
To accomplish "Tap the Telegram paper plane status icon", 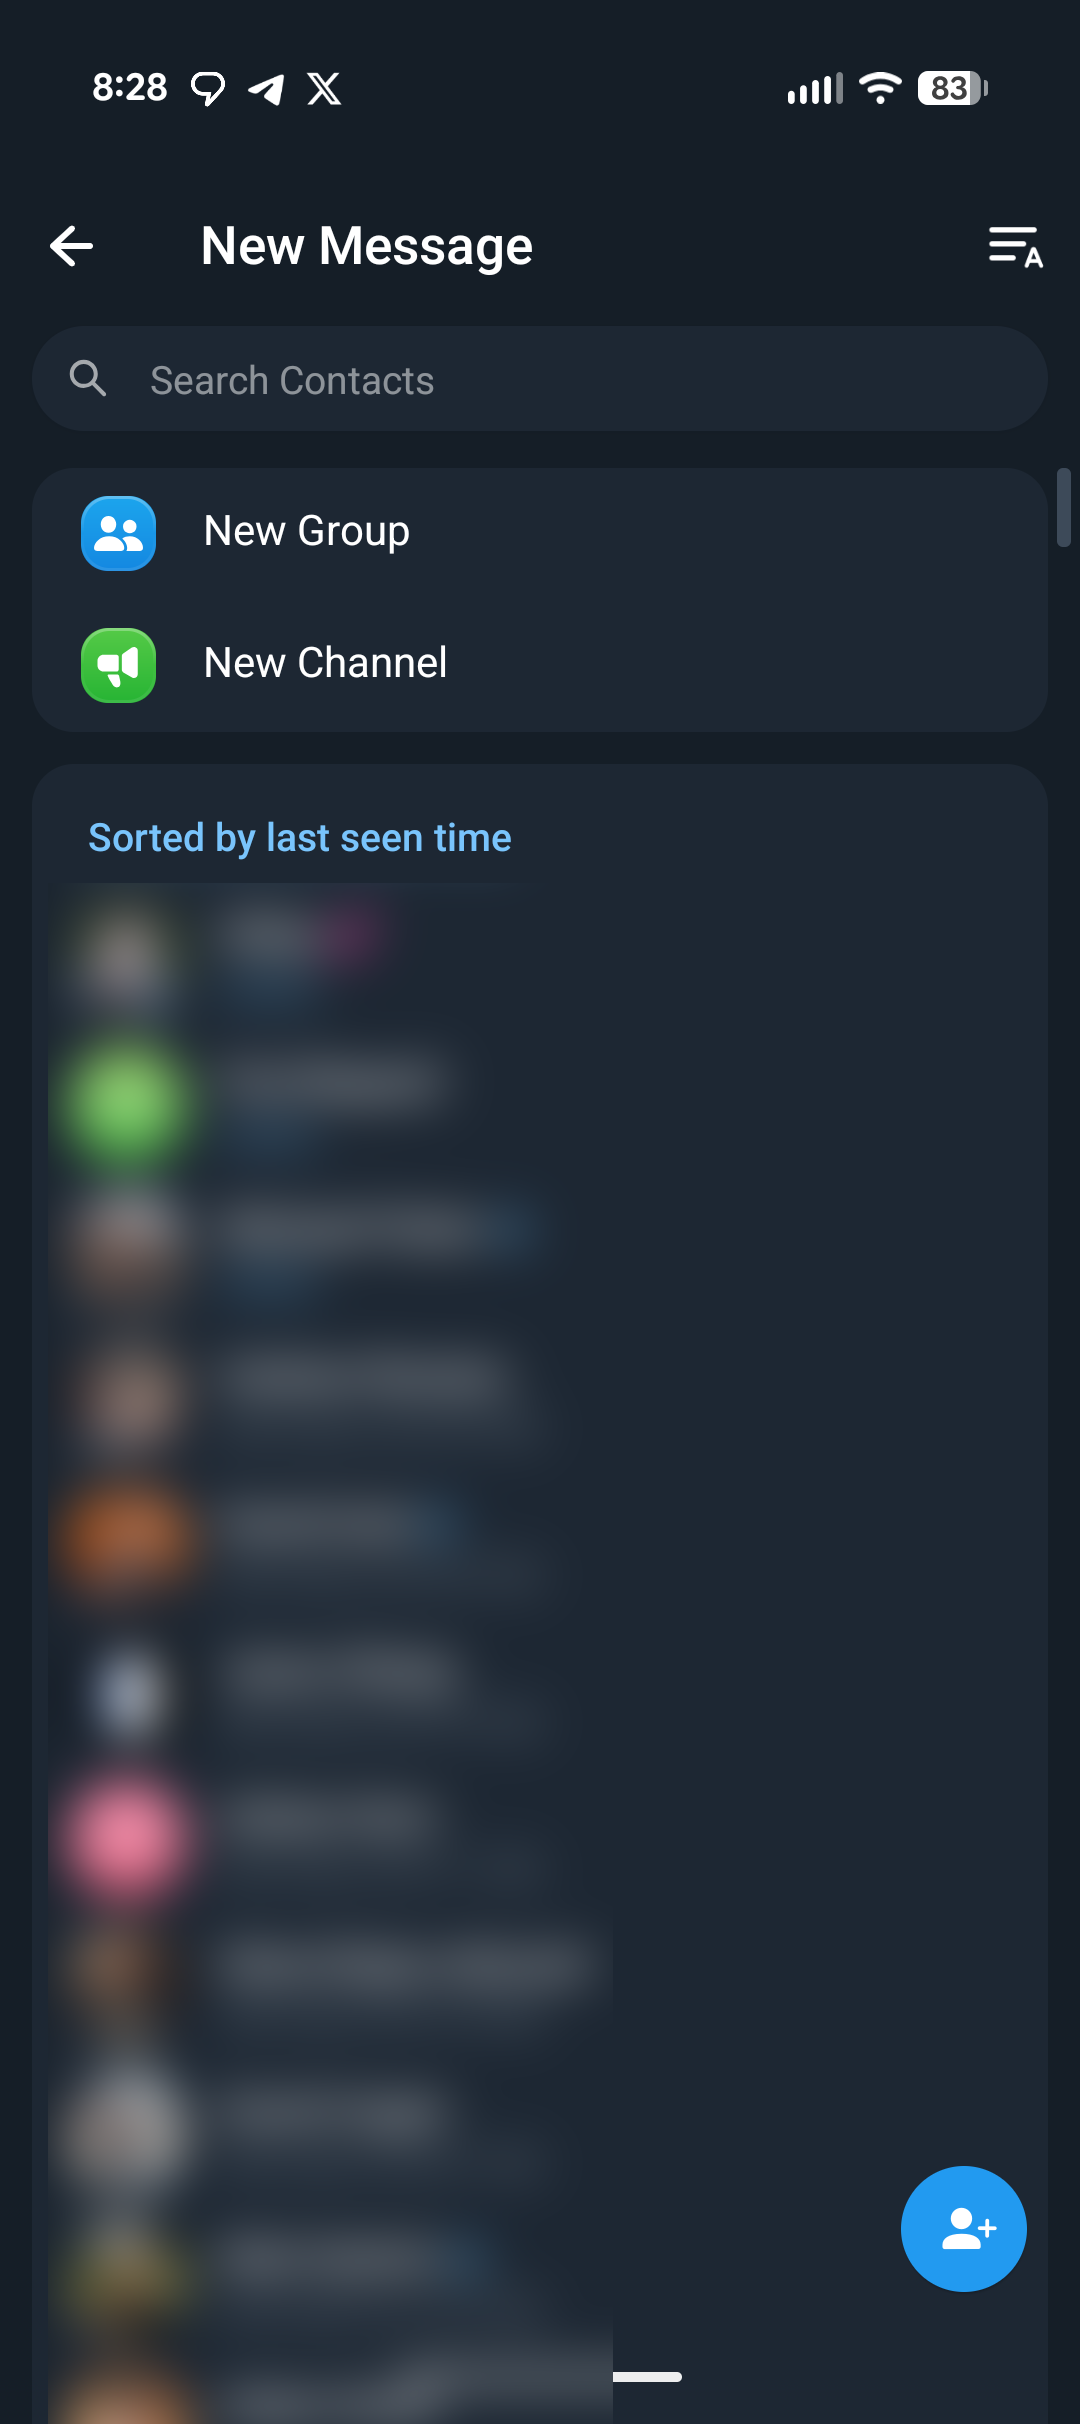I will 266,89.
